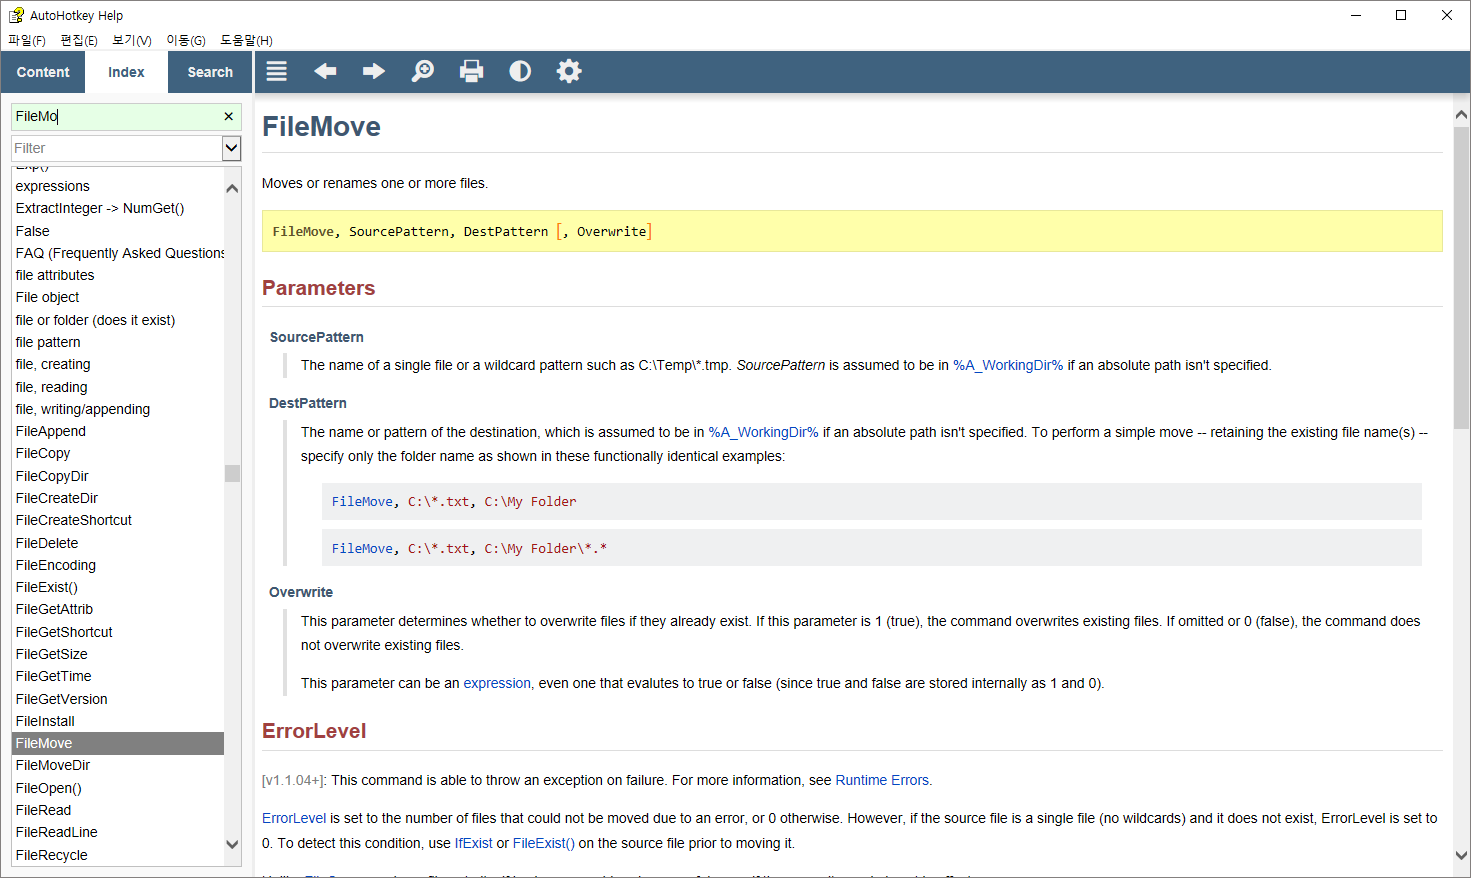Image resolution: width=1471 pixels, height=878 pixels.
Task: Click the index list scroll down arrow
Action: click(x=232, y=845)
